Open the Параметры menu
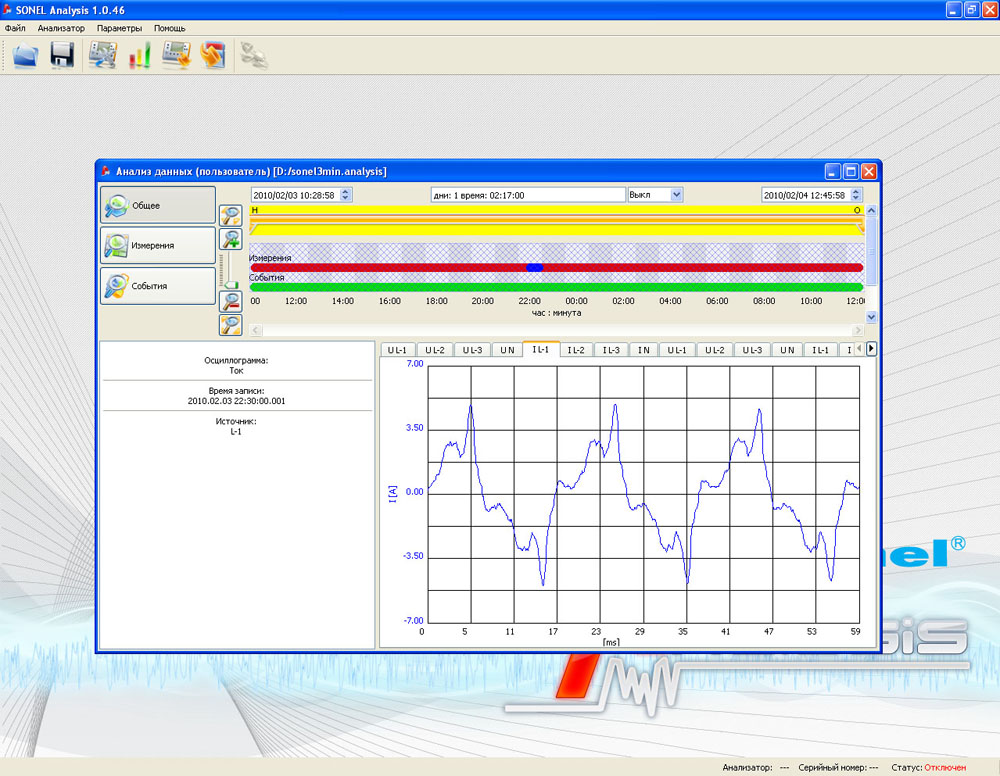Viewport: 1000px width, 776px height. pos(119,28)
